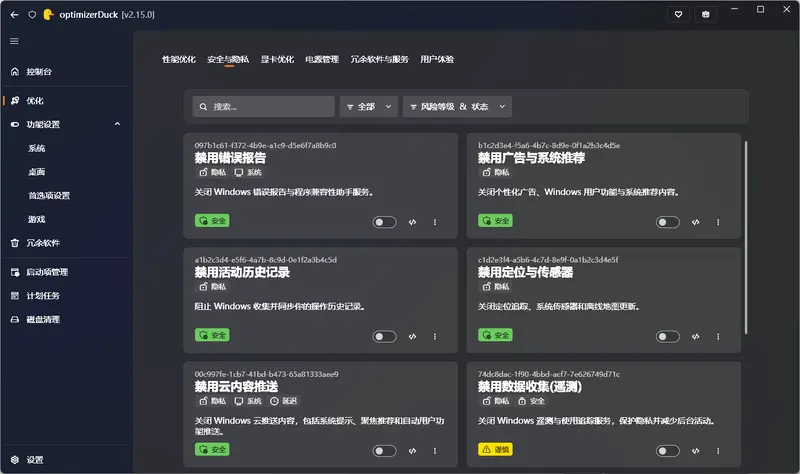Open more options for 禁用错误报告
The height and width of the screenshot is (474, 800).
(435, 222)
